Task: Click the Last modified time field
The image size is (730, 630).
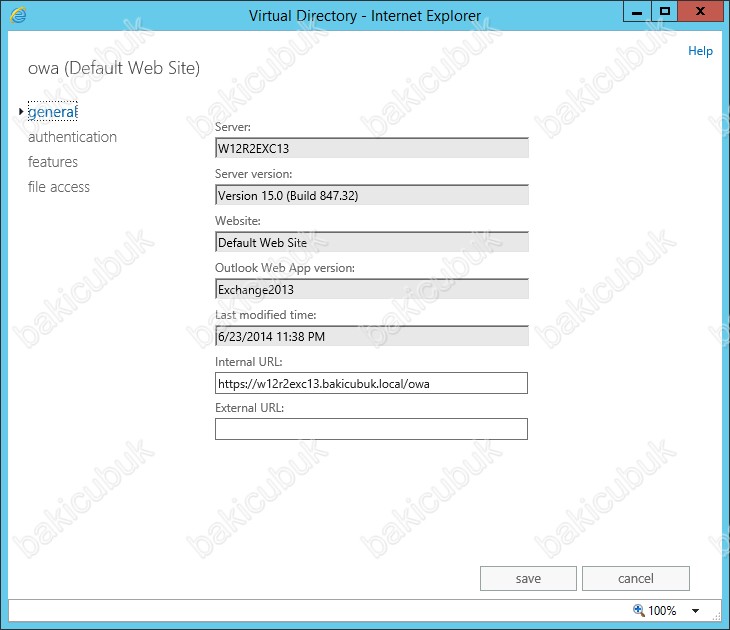Action: 372,336
